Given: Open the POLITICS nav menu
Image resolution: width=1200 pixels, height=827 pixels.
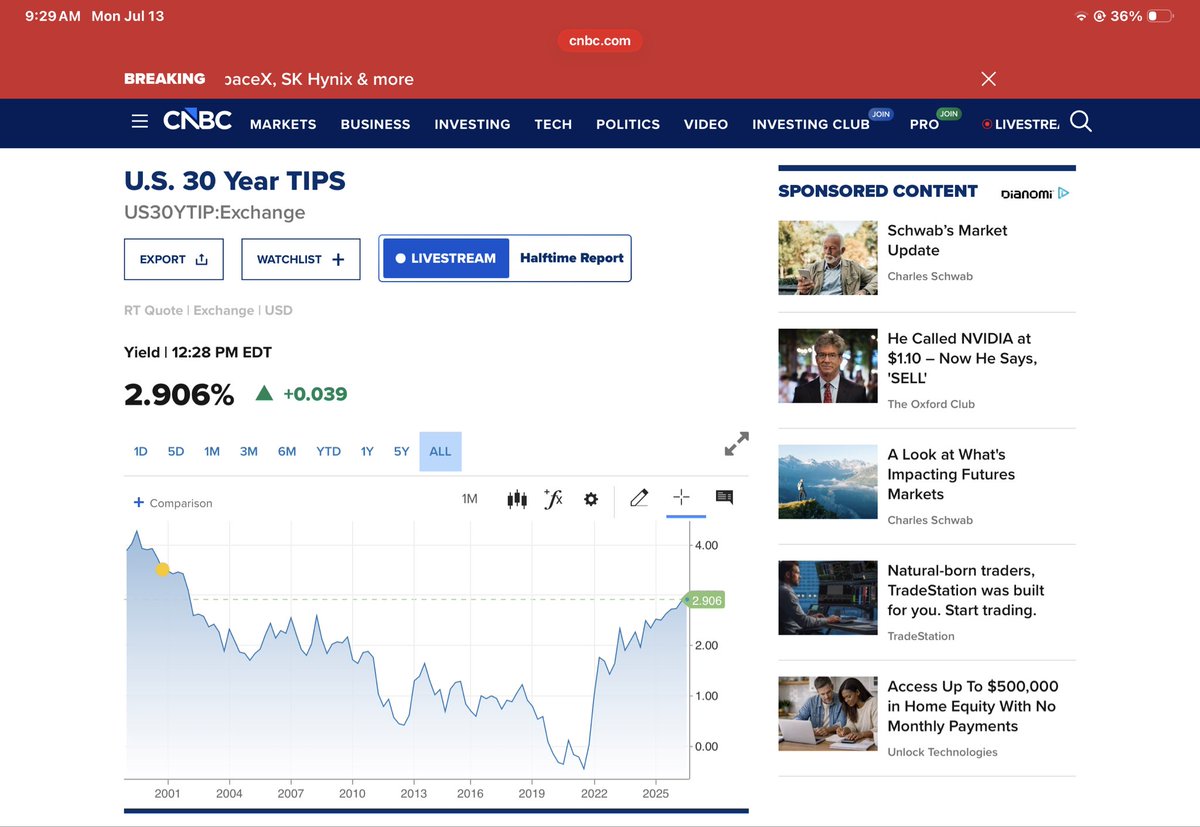Looking at the screenshot, I should pos(628,124).
